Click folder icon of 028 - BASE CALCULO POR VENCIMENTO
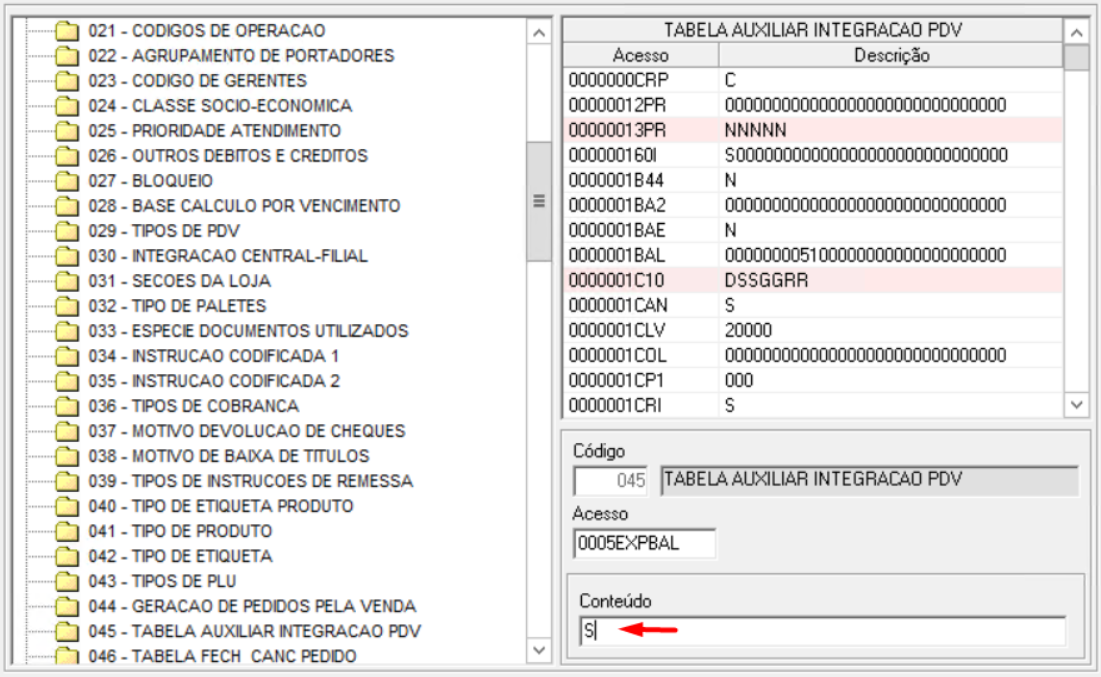This screenshot has height=677, width=1101. 67,206
